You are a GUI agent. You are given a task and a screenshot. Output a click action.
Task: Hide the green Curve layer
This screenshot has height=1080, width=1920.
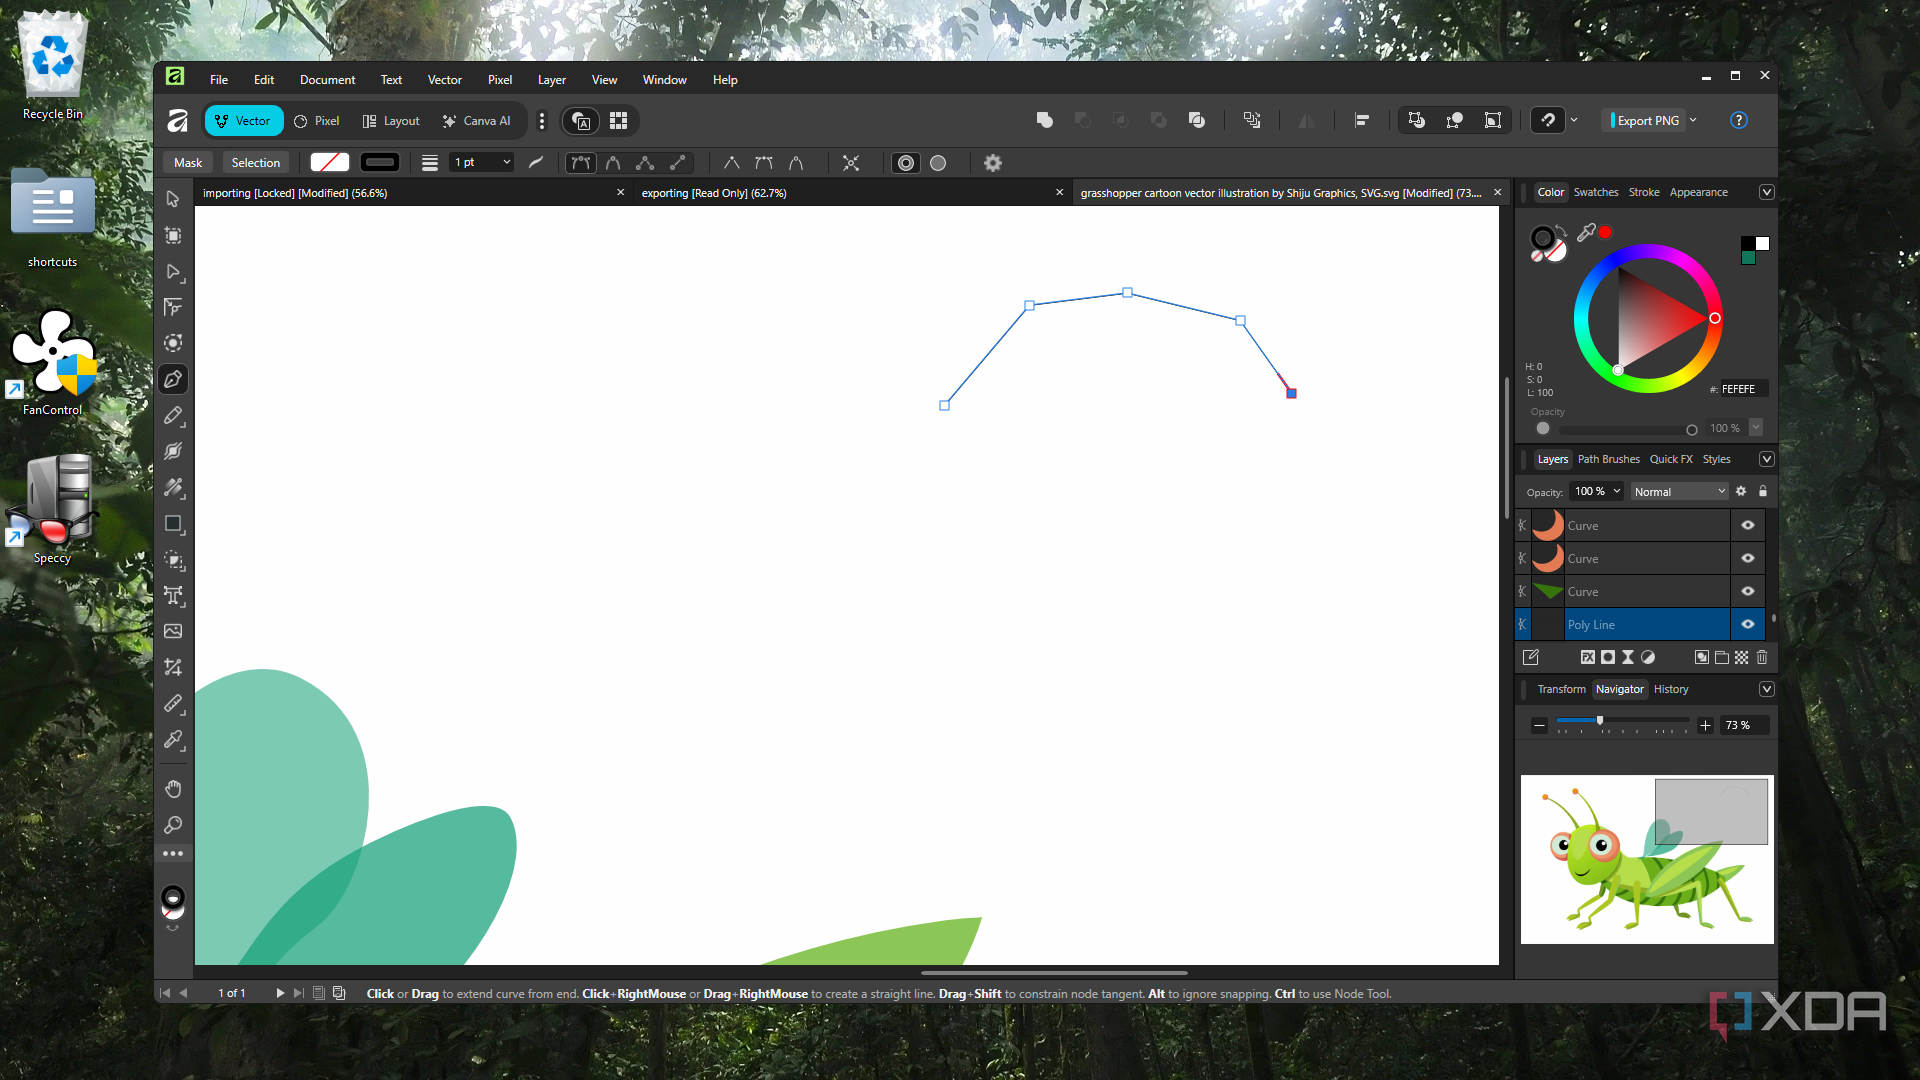click(1747, 591)
